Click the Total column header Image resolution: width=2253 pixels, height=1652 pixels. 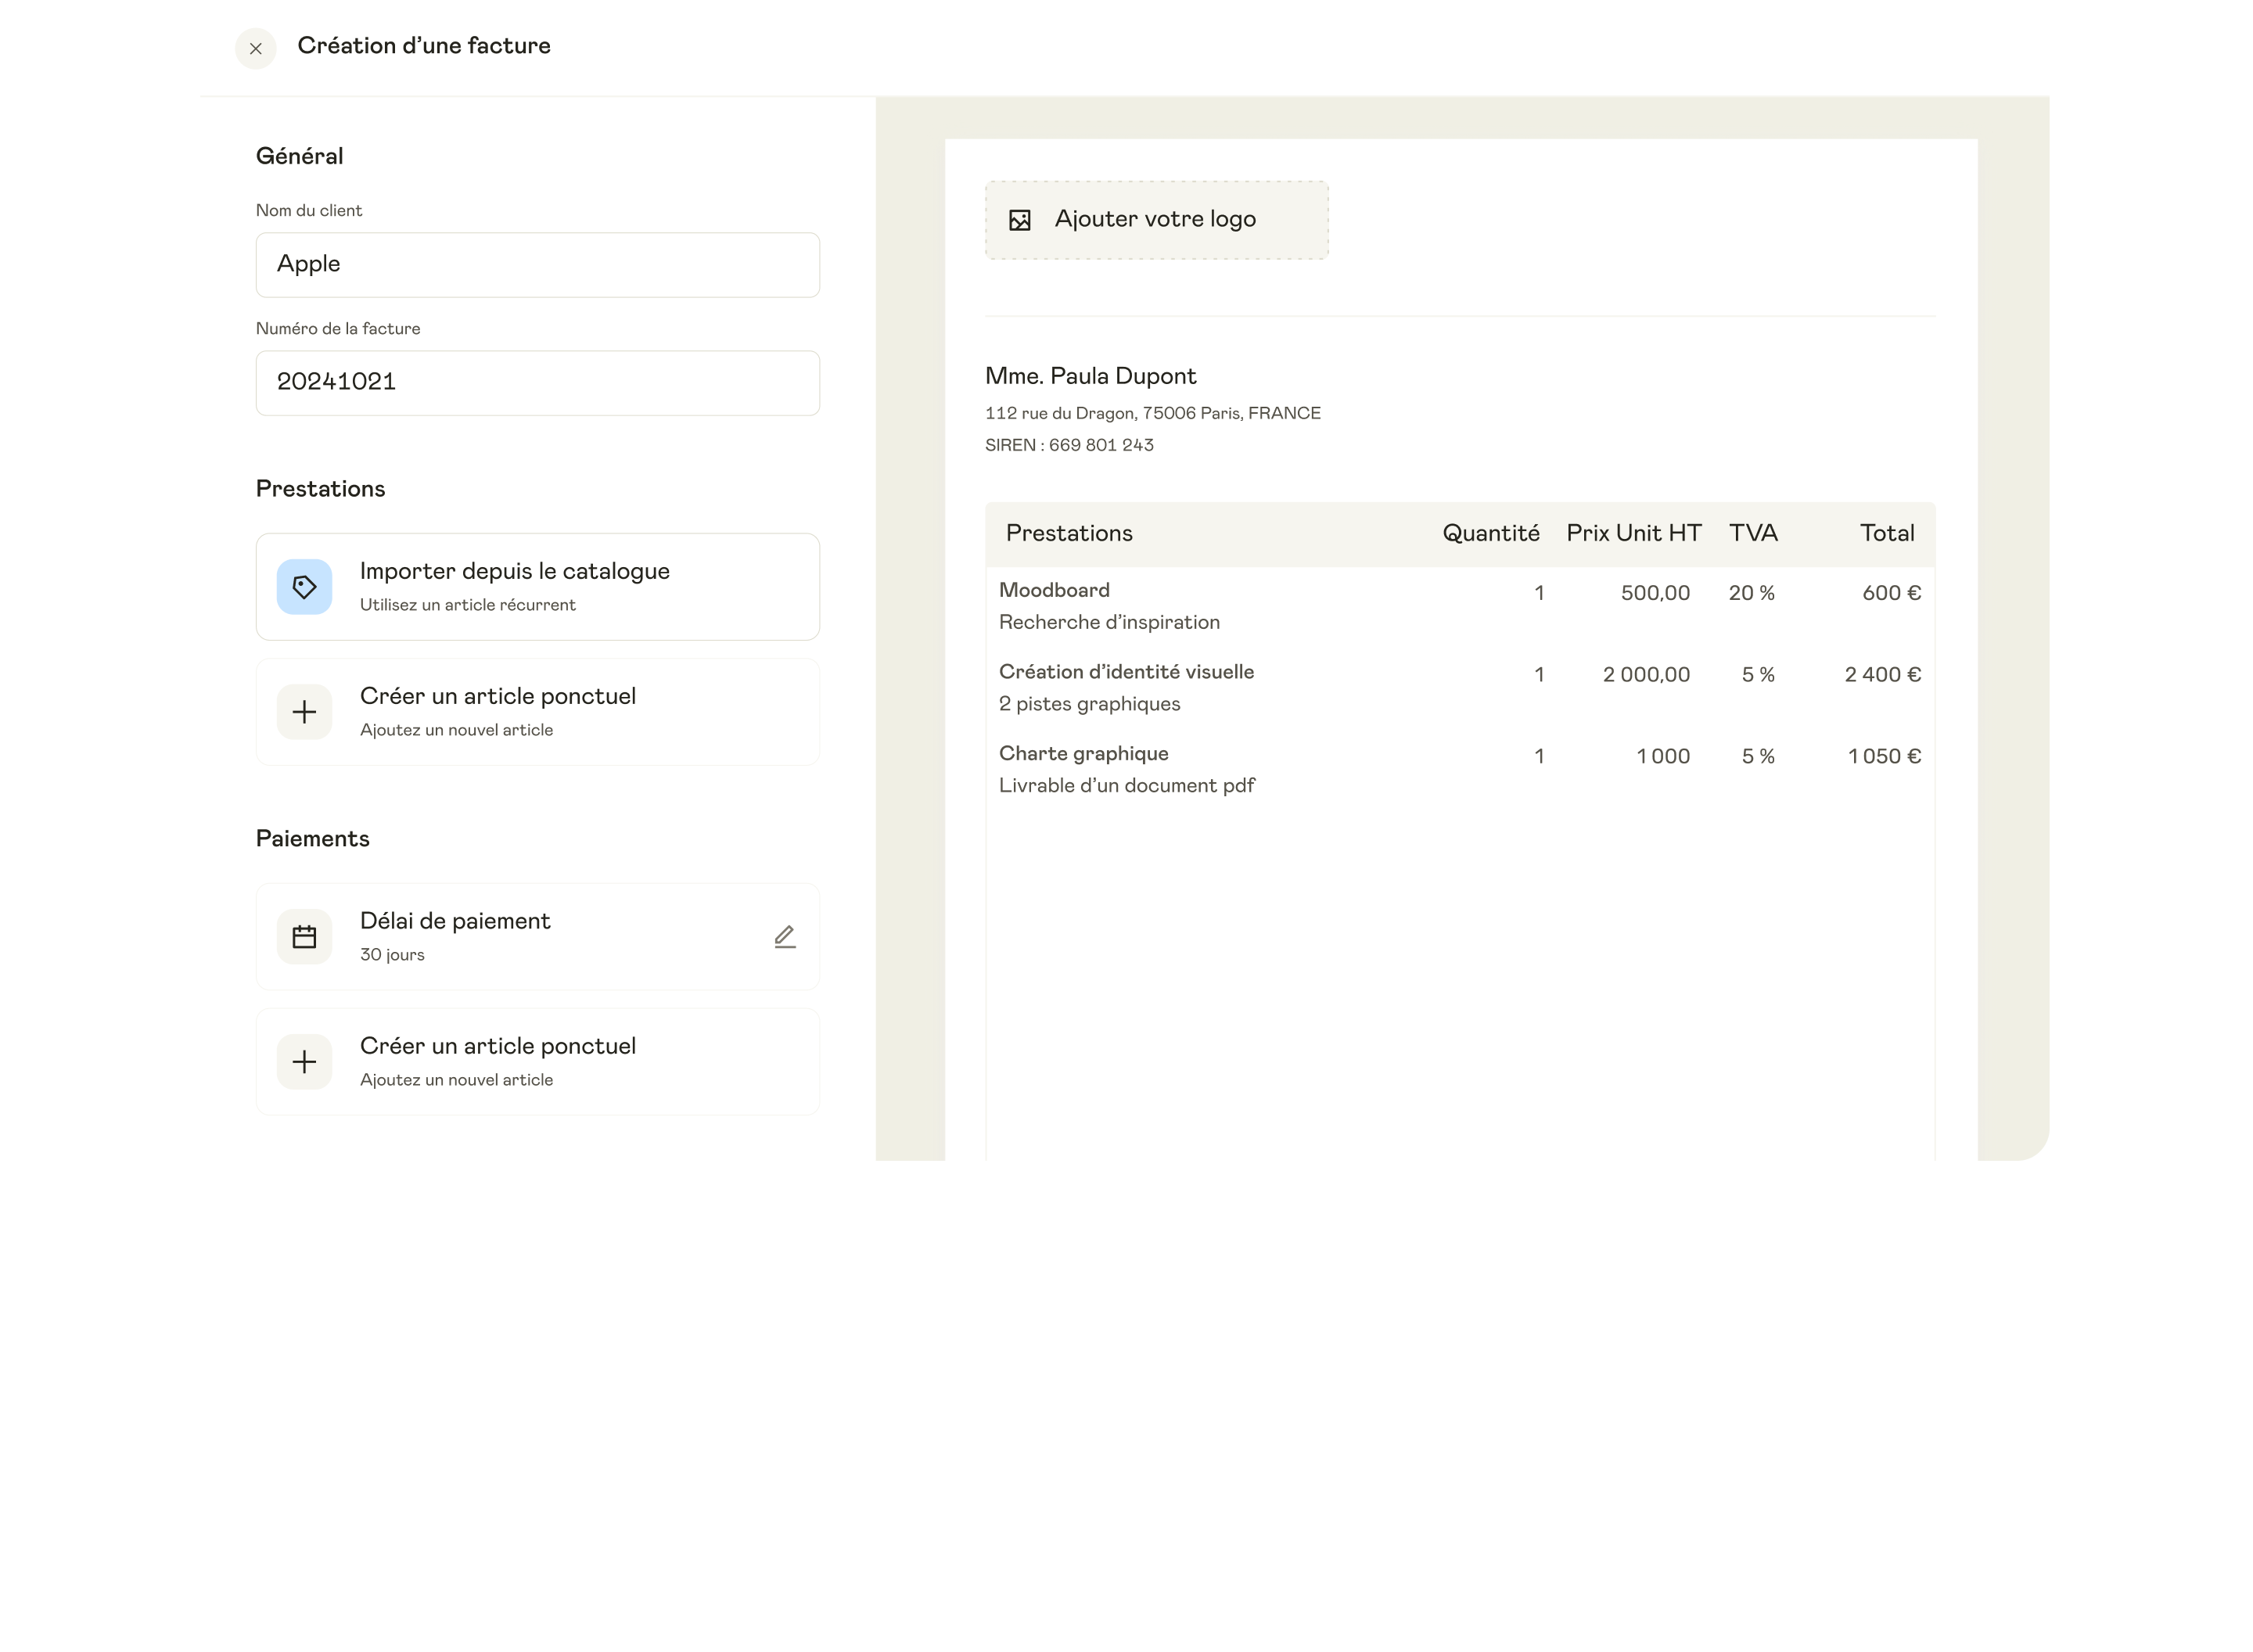(x=1886, y=534)
